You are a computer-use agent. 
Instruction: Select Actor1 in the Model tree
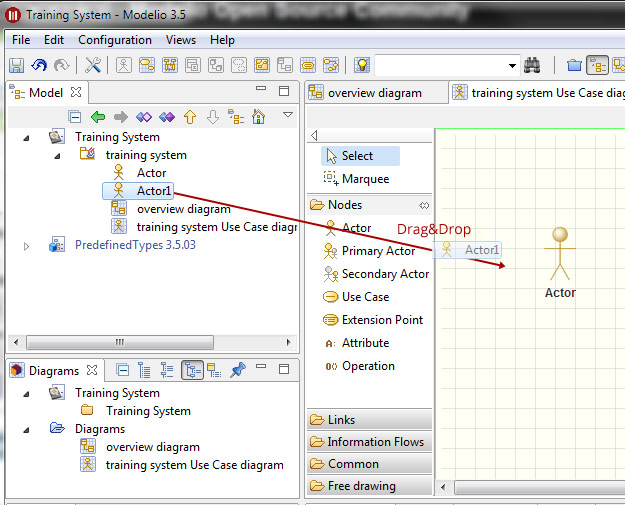tap(138, 191)
